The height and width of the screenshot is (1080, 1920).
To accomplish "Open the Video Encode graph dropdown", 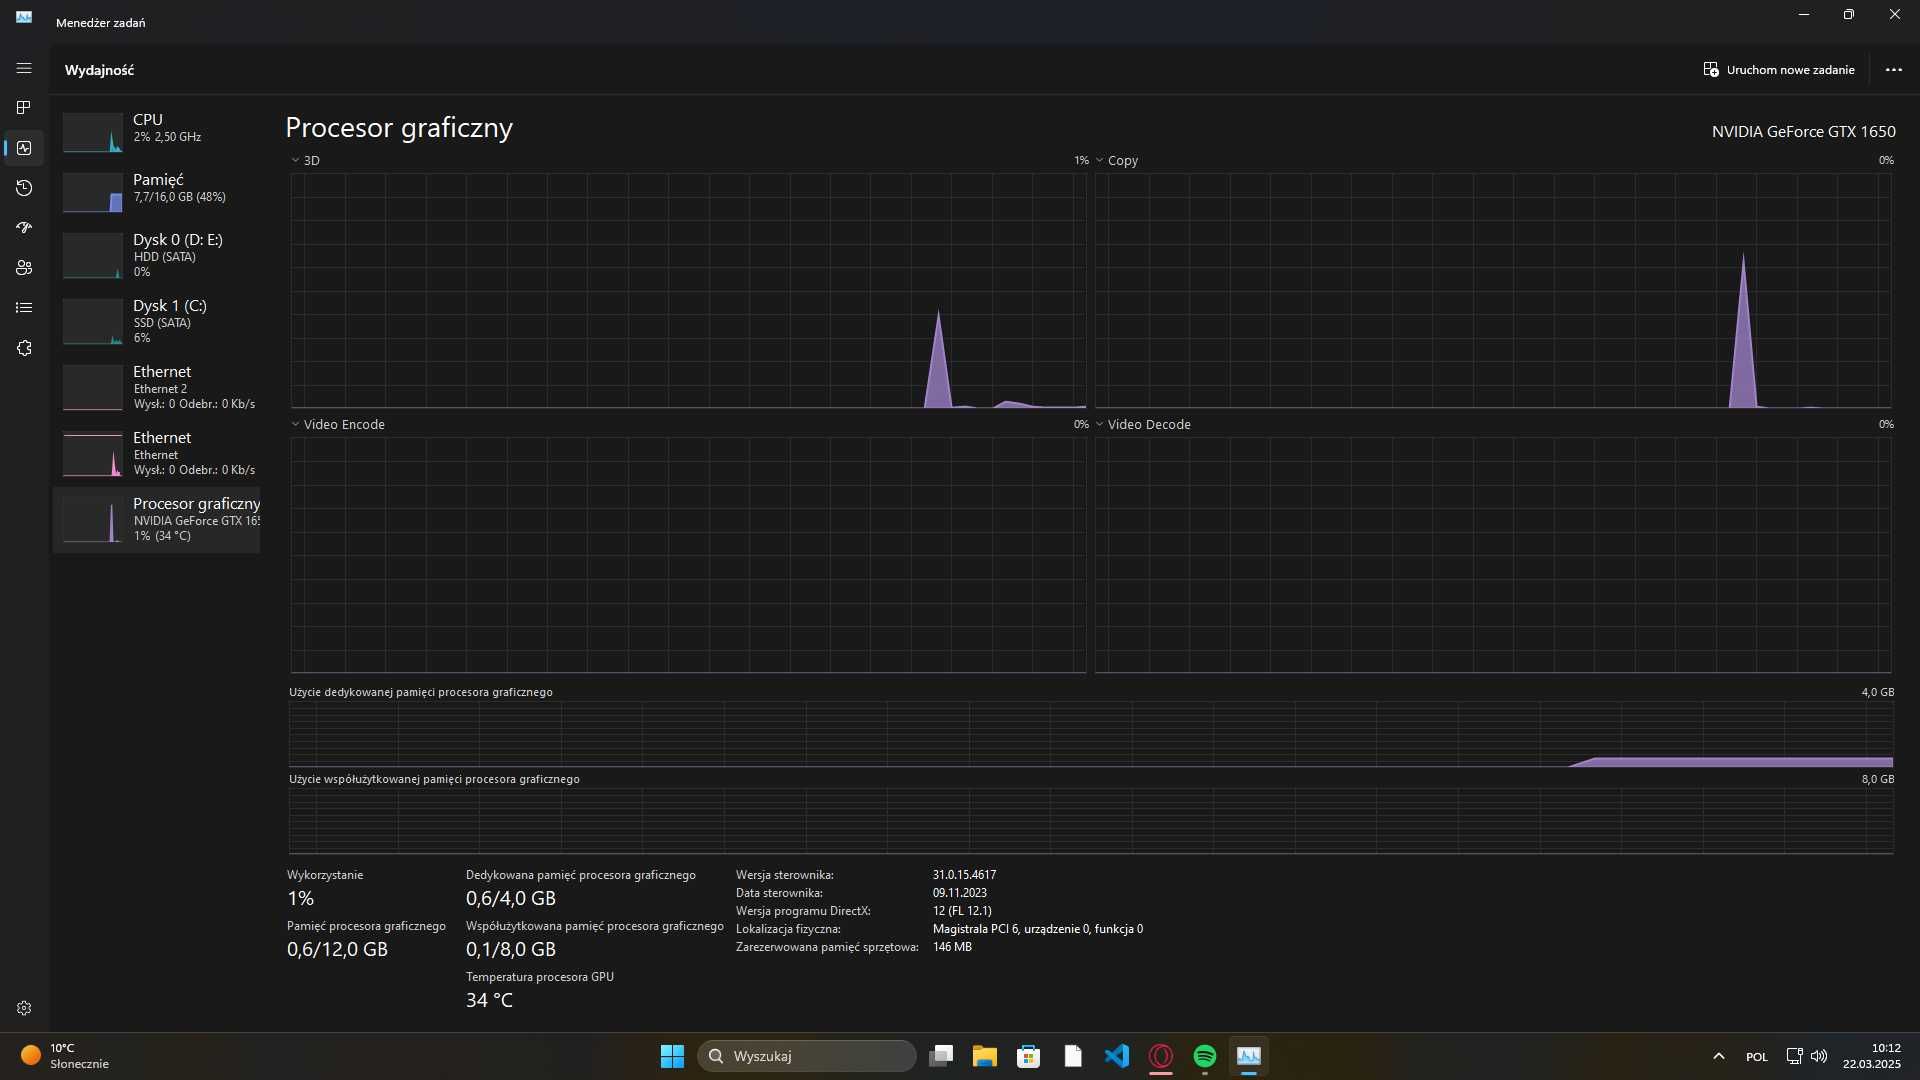I will pos(295,424).
